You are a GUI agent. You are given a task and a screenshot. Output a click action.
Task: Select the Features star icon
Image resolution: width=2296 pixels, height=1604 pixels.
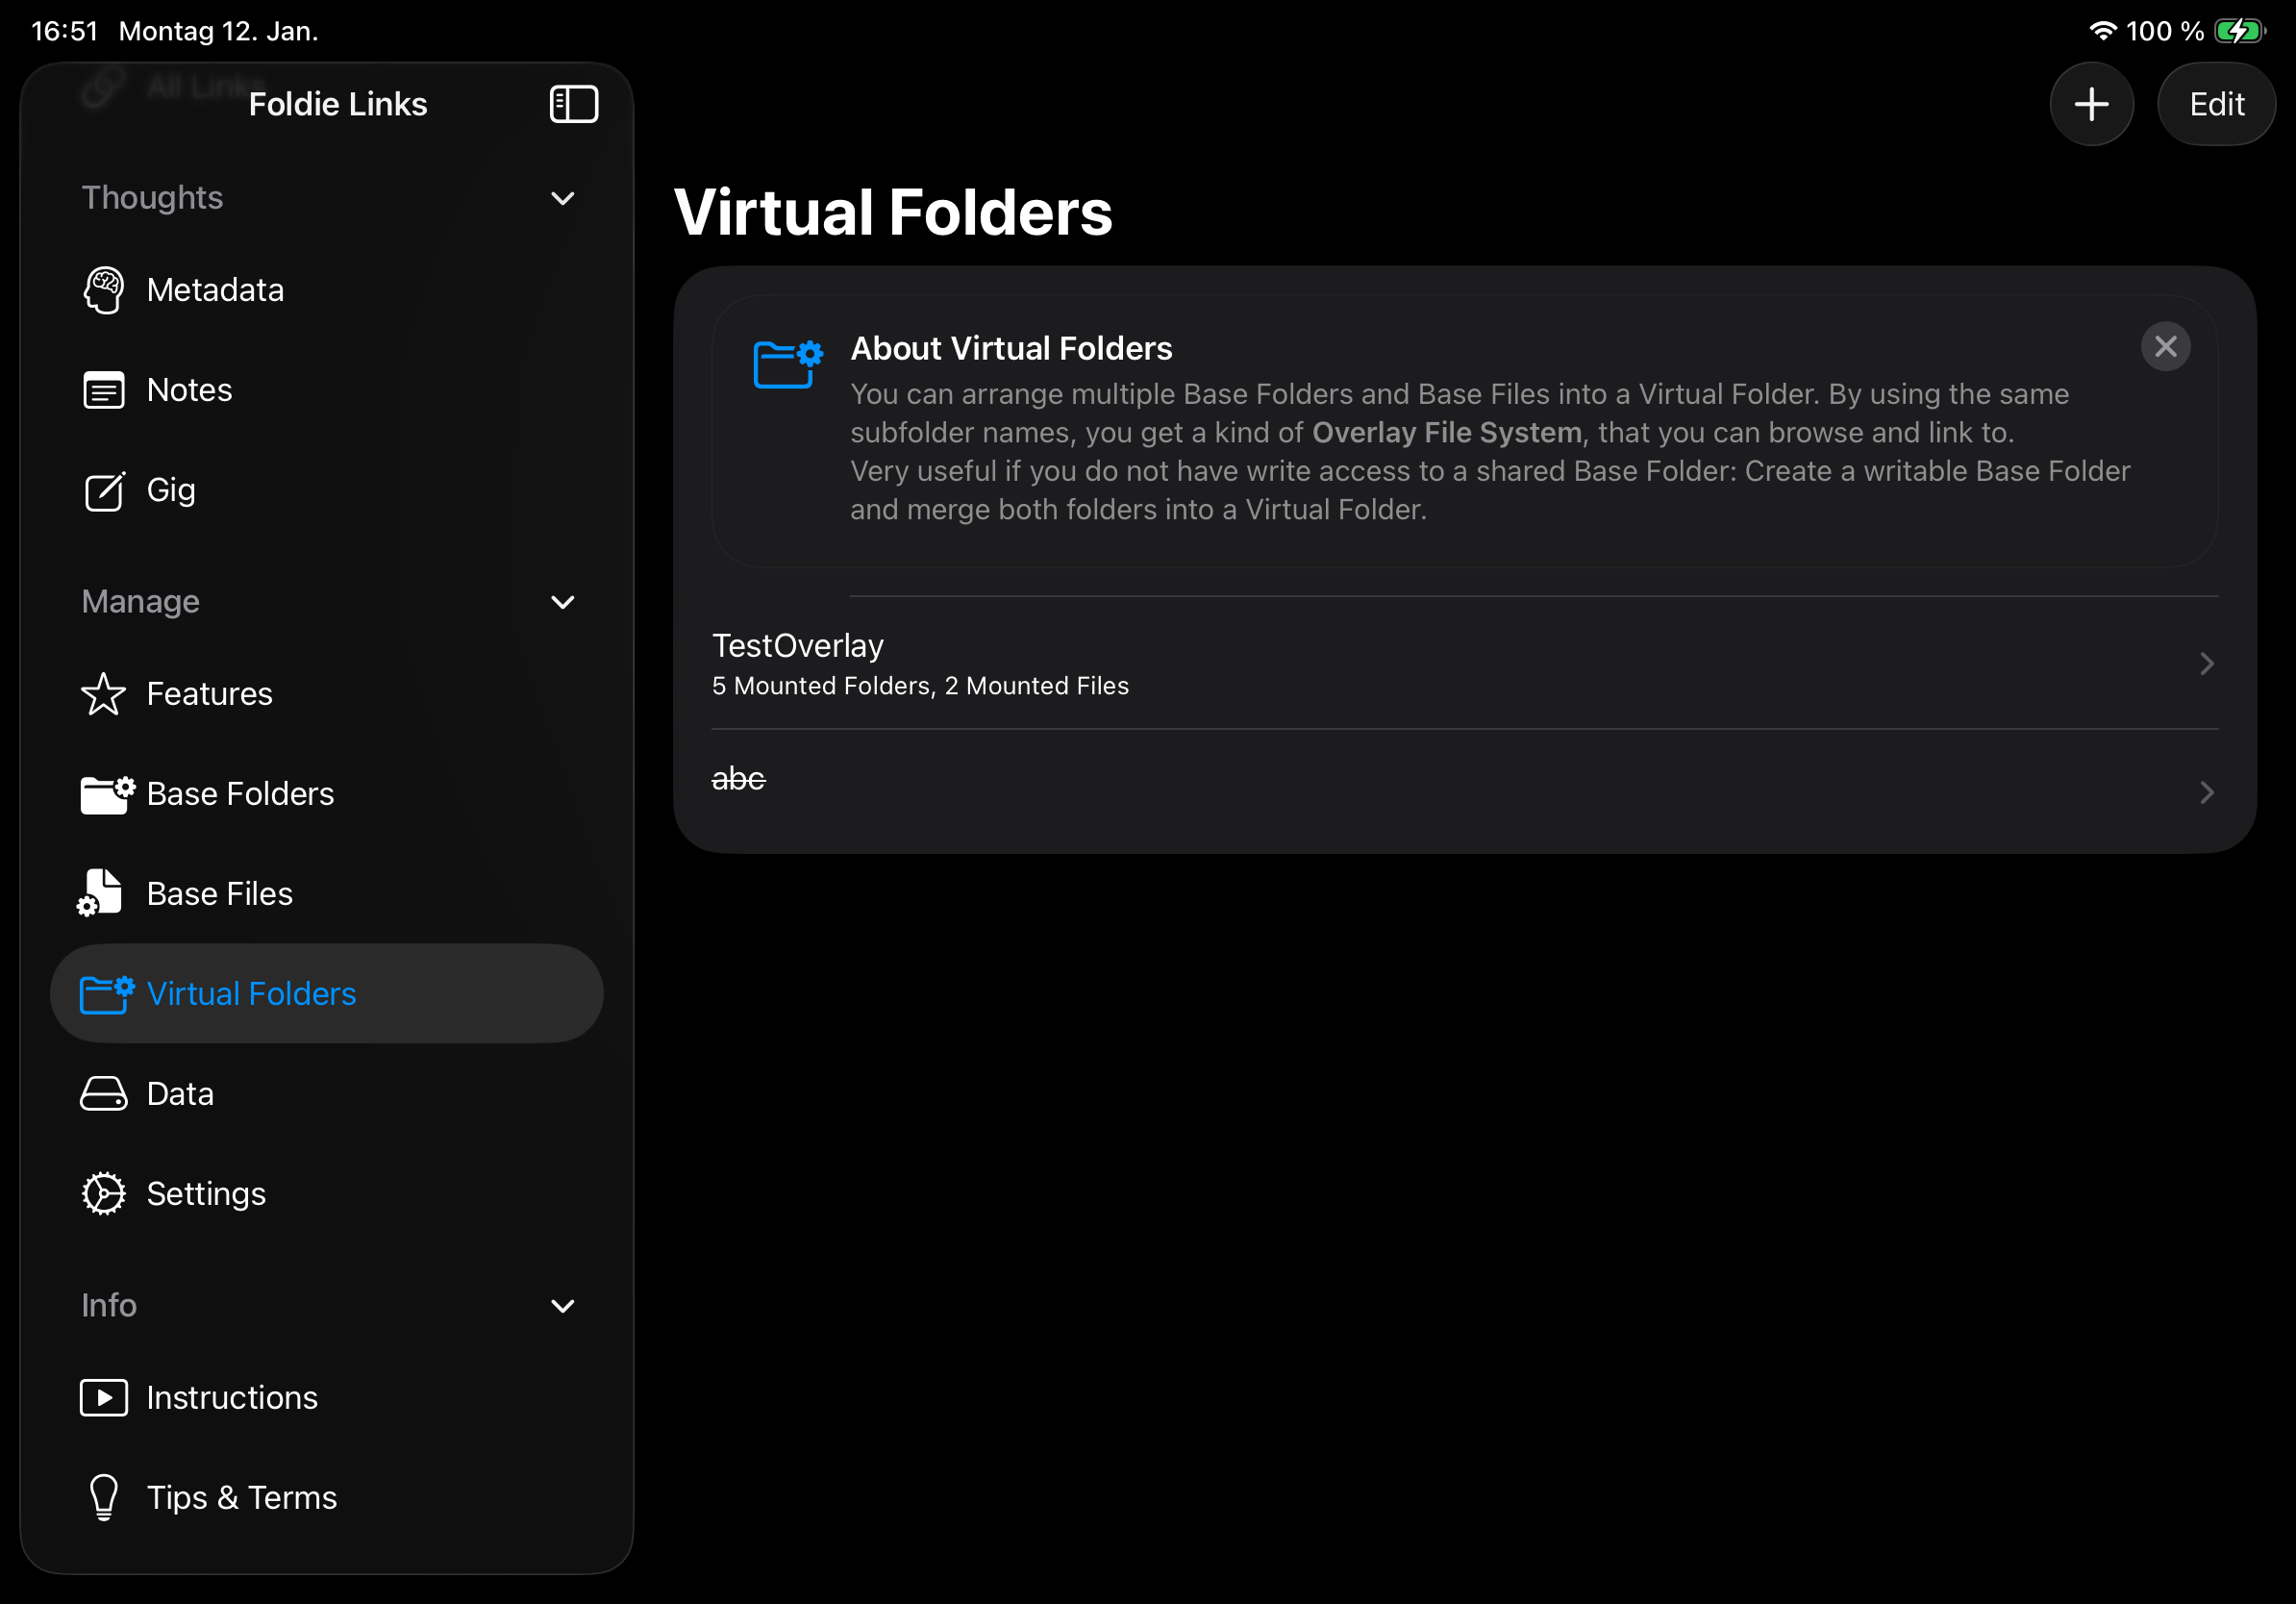coord(104,693)
